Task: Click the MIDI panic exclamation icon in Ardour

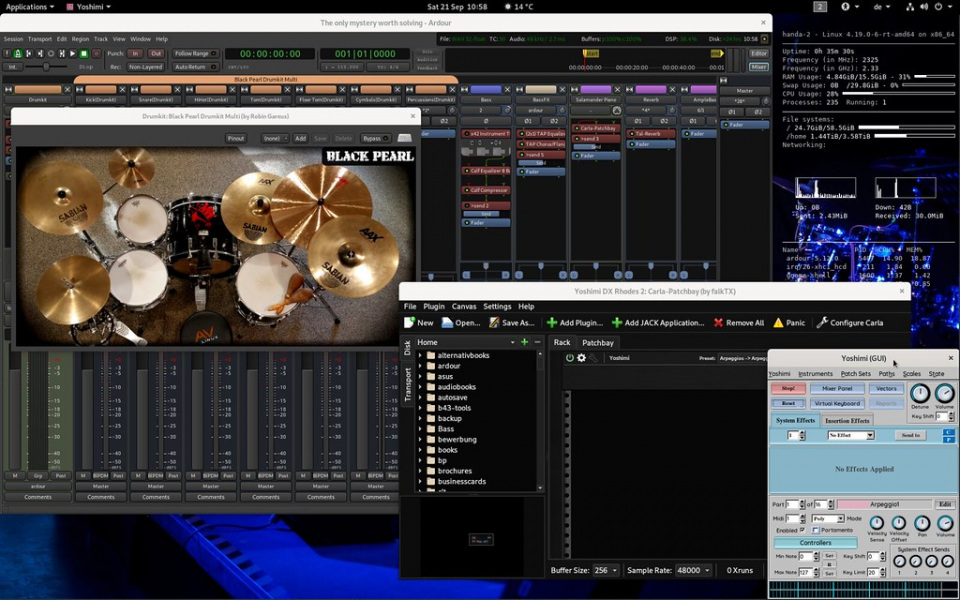Action: tap(7, 53)
